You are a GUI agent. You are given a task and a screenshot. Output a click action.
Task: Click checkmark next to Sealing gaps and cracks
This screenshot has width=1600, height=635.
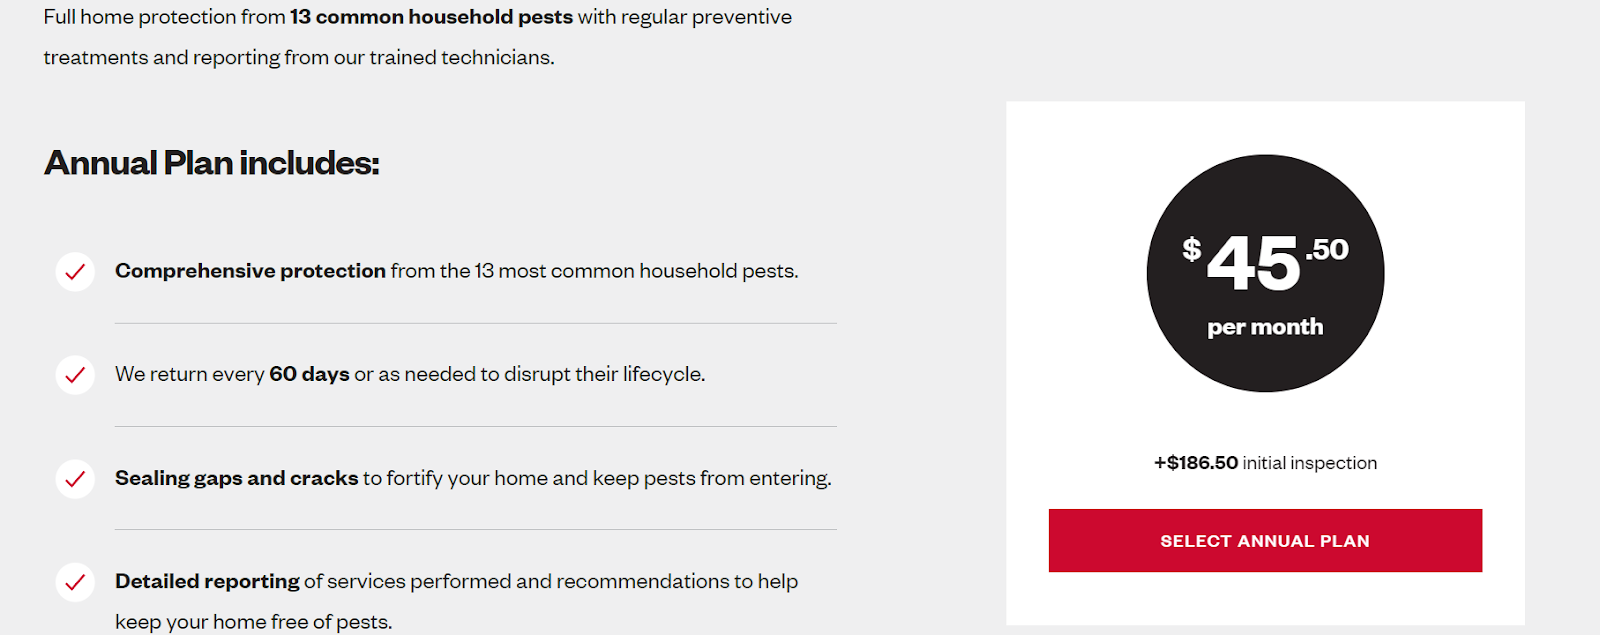pos(75,479)
